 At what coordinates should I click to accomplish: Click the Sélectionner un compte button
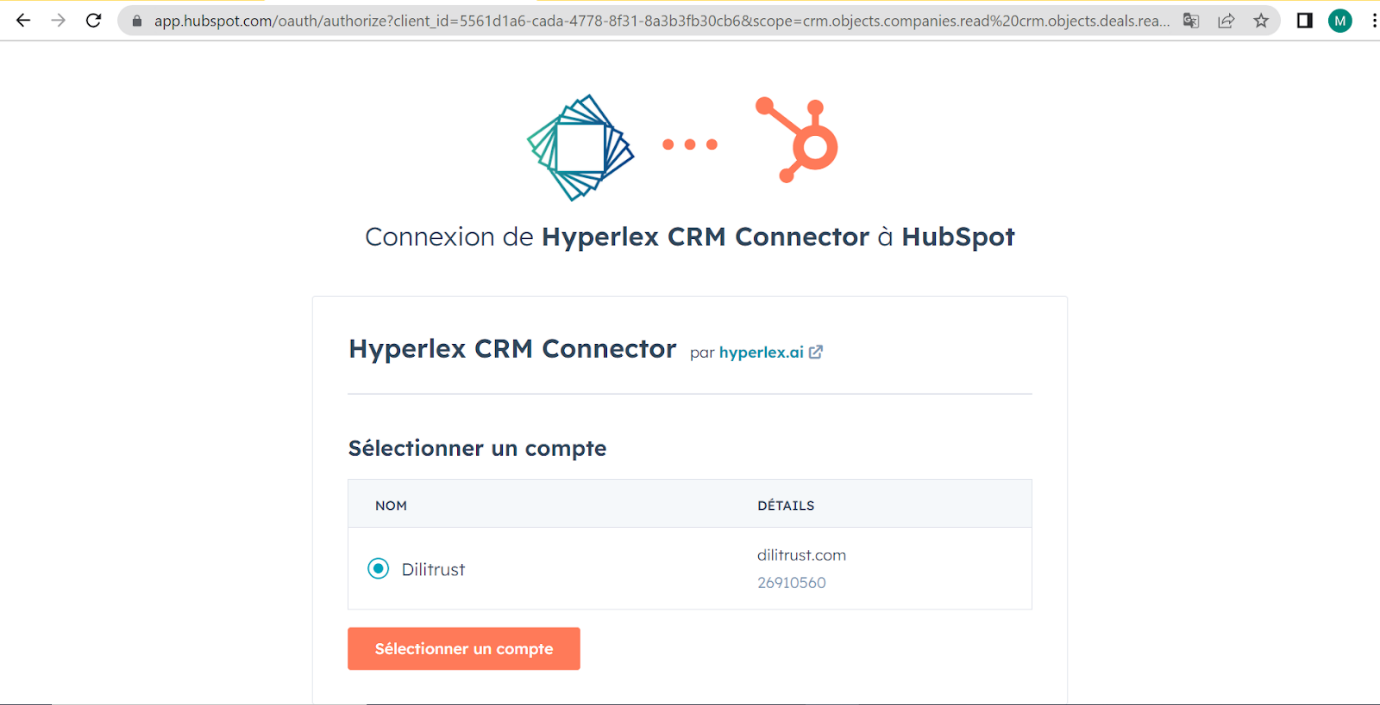pyautogui.click(x=464, y=649)
